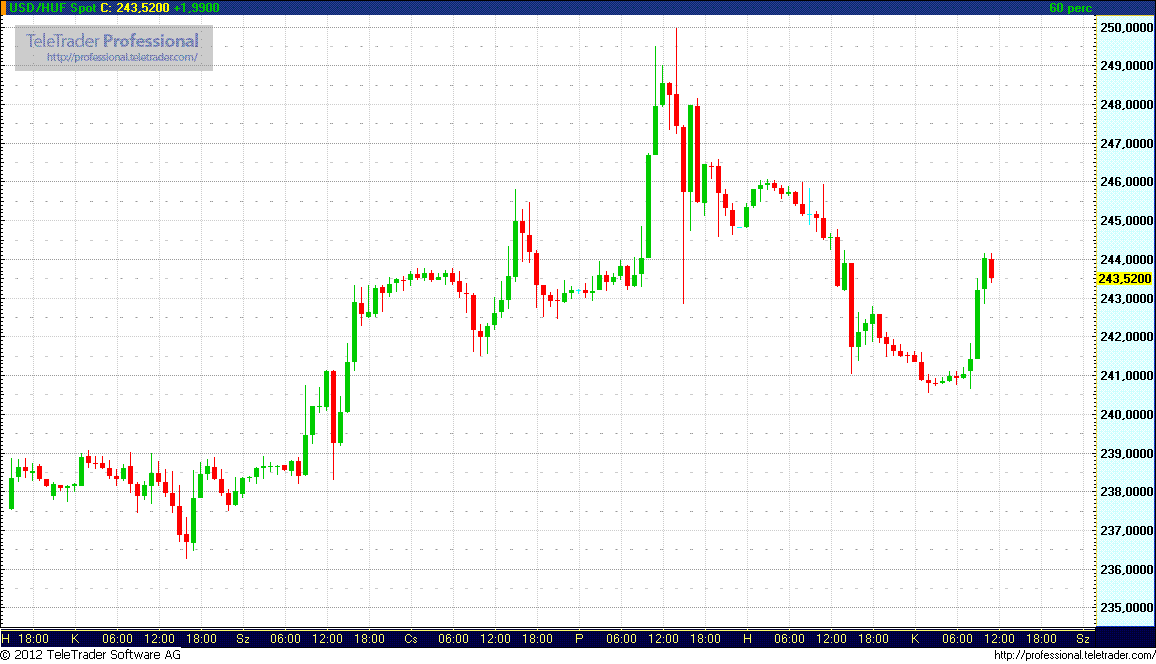Click the 240,0000 price axis label

click(1127, 414)
